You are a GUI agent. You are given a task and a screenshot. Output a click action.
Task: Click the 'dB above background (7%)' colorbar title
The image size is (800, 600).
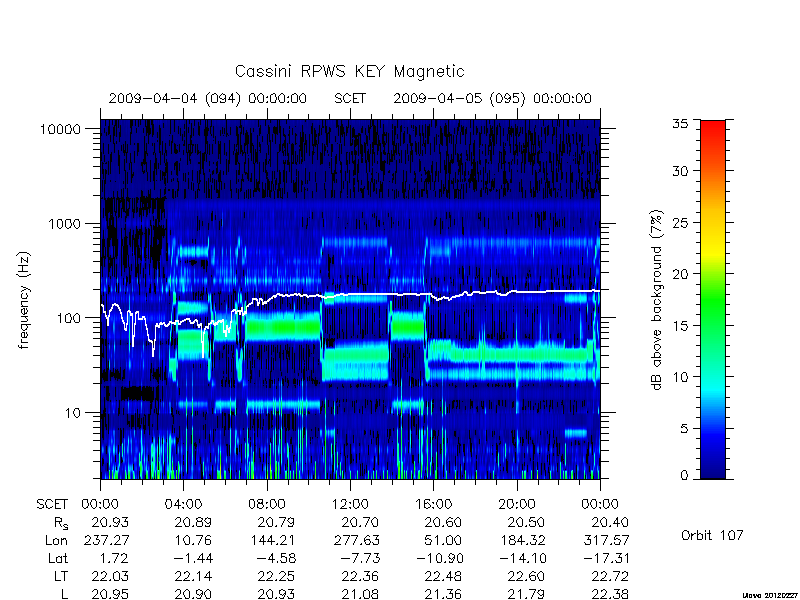(x=657, y=300)
